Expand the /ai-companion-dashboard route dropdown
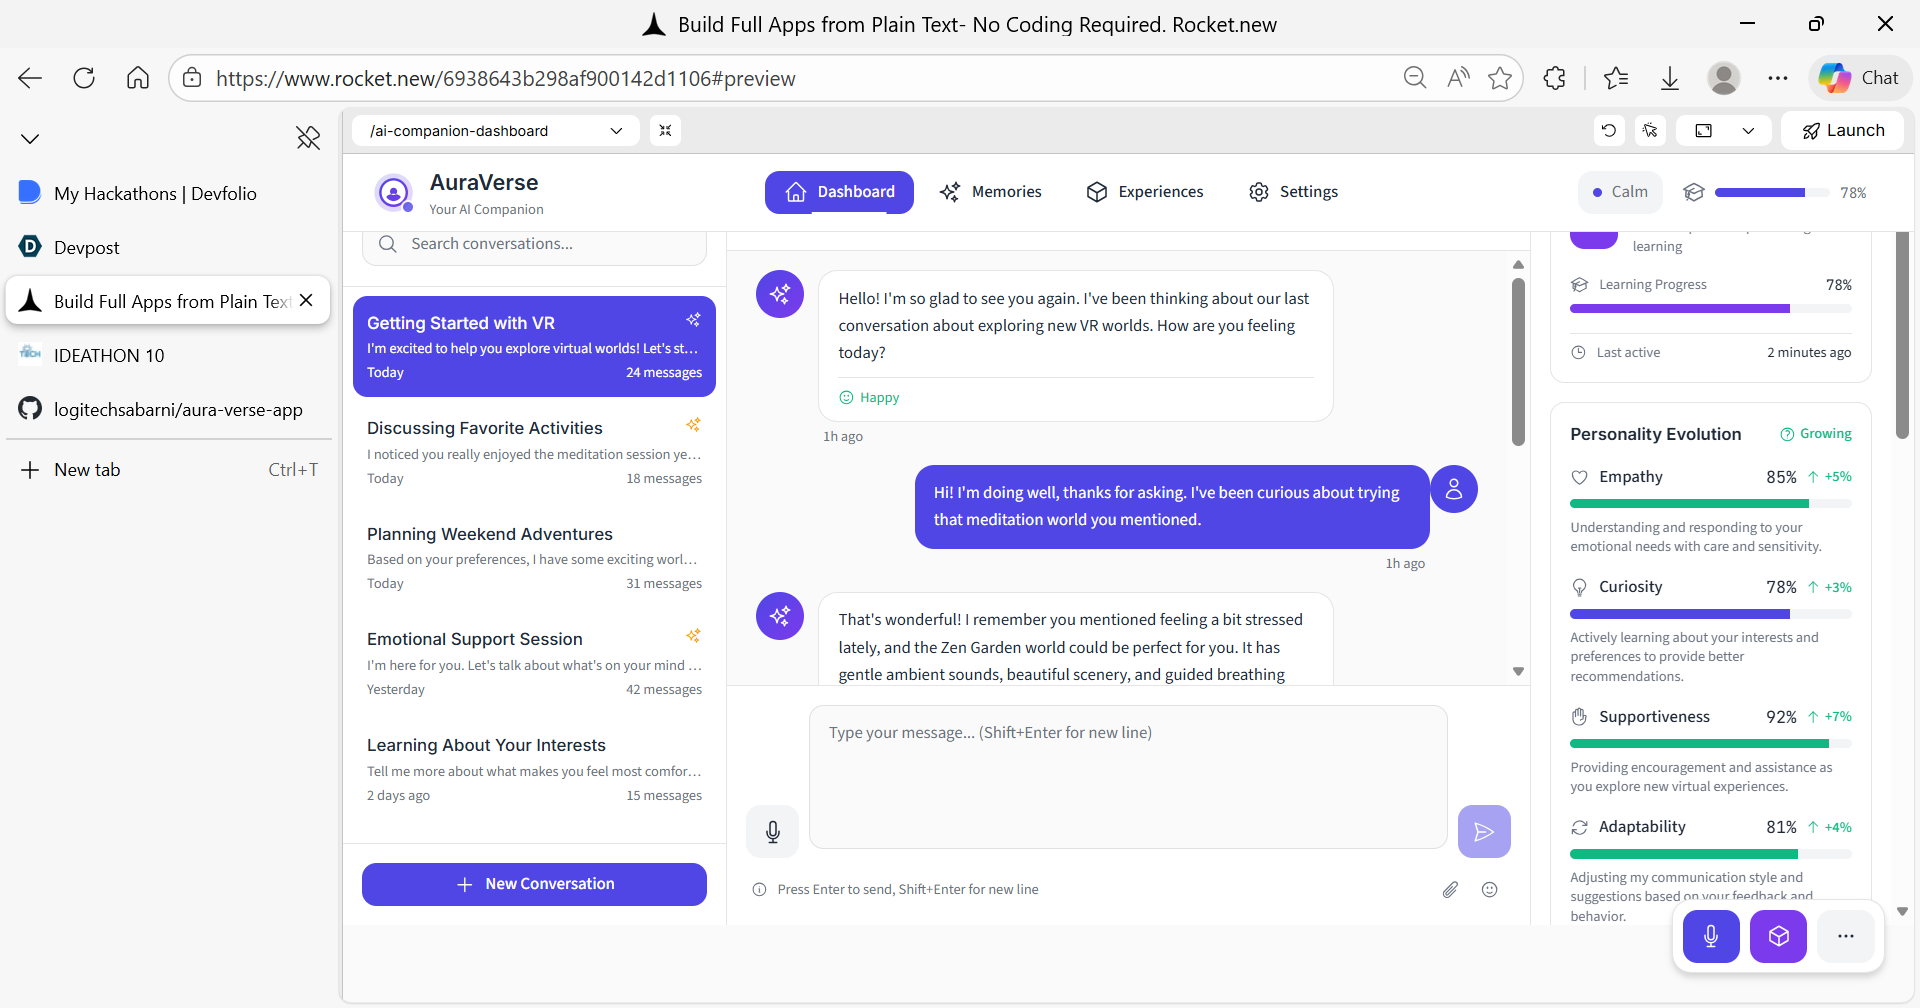Image resolution: width=1920 pixels, height=1008 pixels. click(x=496, y=131)
